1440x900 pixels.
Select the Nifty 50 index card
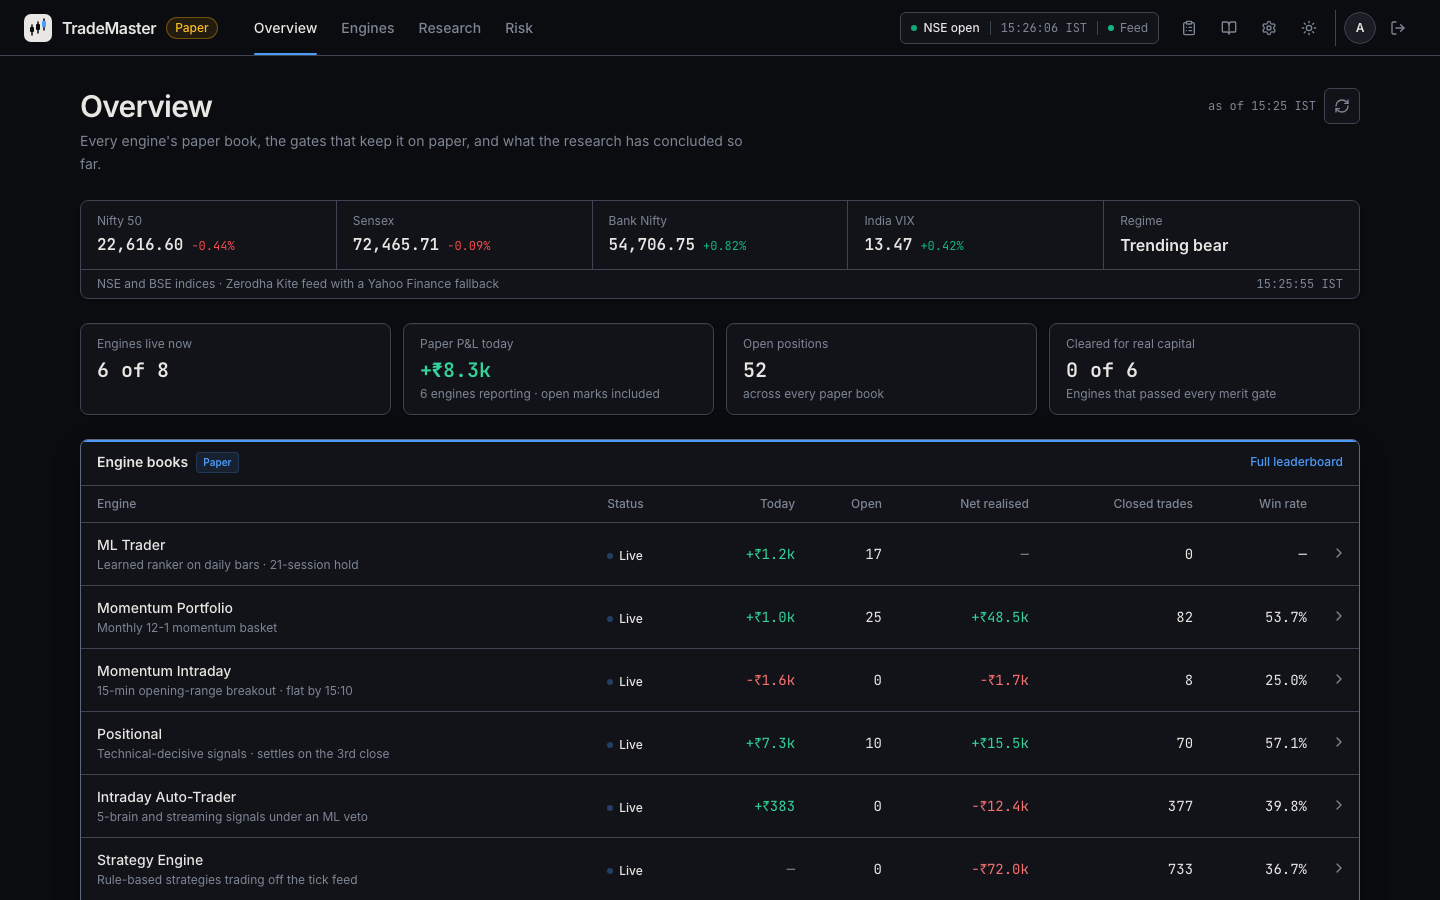pos(208,235)
